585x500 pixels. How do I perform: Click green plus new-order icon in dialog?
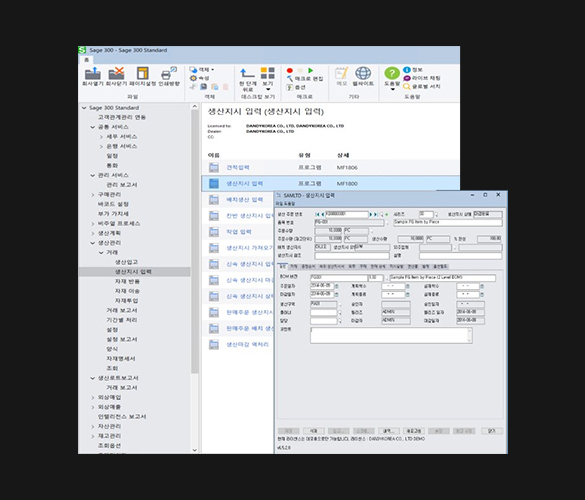(x=387, y=215)
